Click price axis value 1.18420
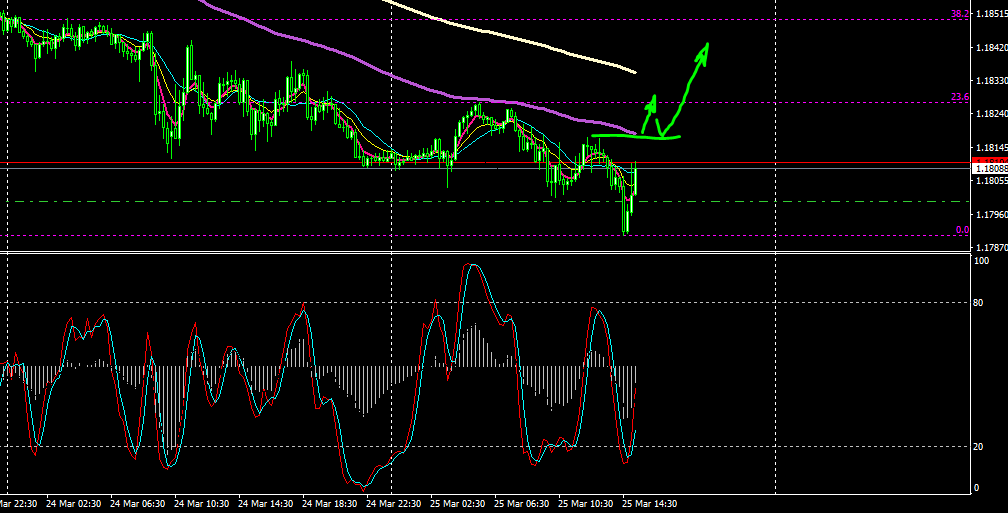Viewport: 1008px width, 513px height. click(991, 48)
